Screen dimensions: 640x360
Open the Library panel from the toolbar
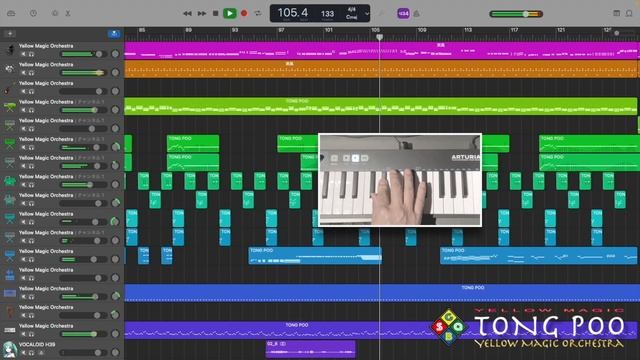pyautogui.click(x=11, y=13)
